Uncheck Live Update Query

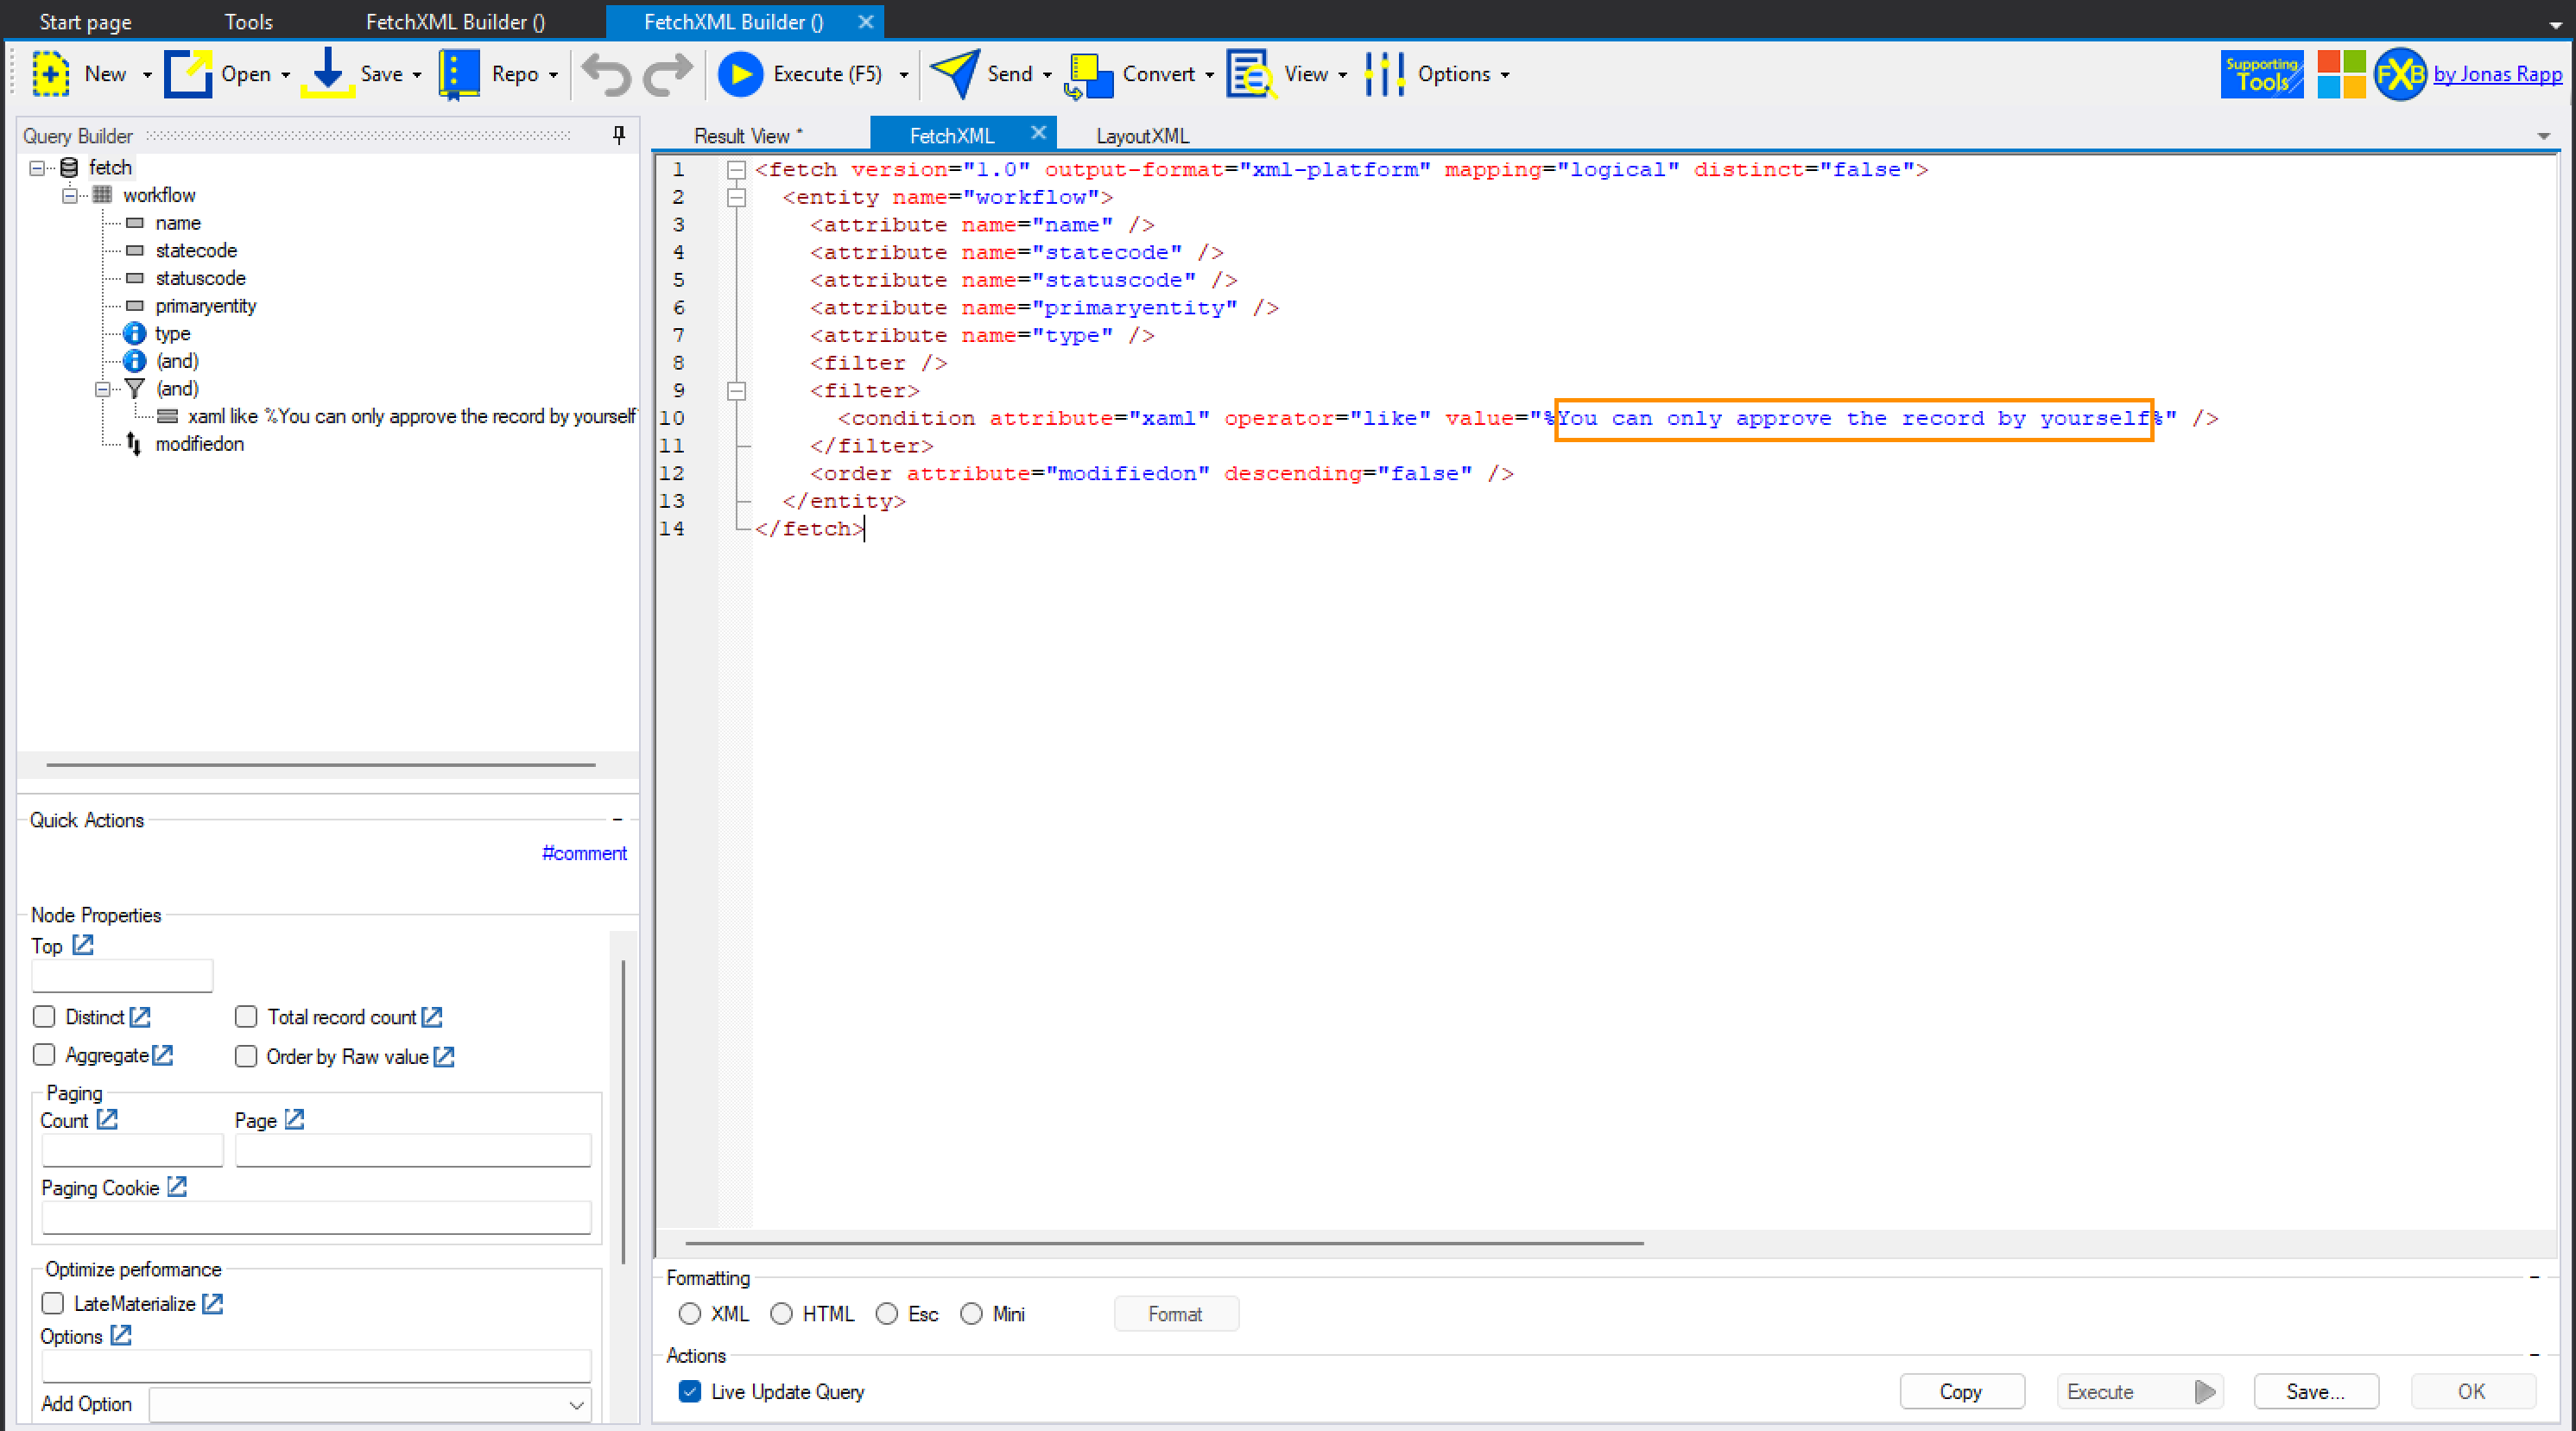[x=690, y=1391]
